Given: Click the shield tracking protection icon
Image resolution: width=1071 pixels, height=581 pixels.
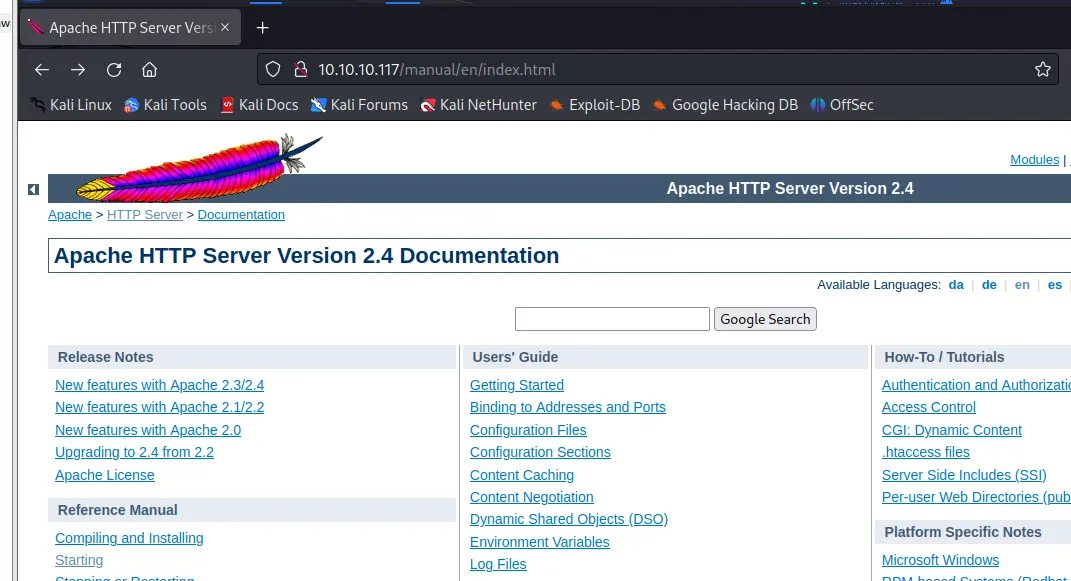Looking at the screenshot, I should point(273,70).
